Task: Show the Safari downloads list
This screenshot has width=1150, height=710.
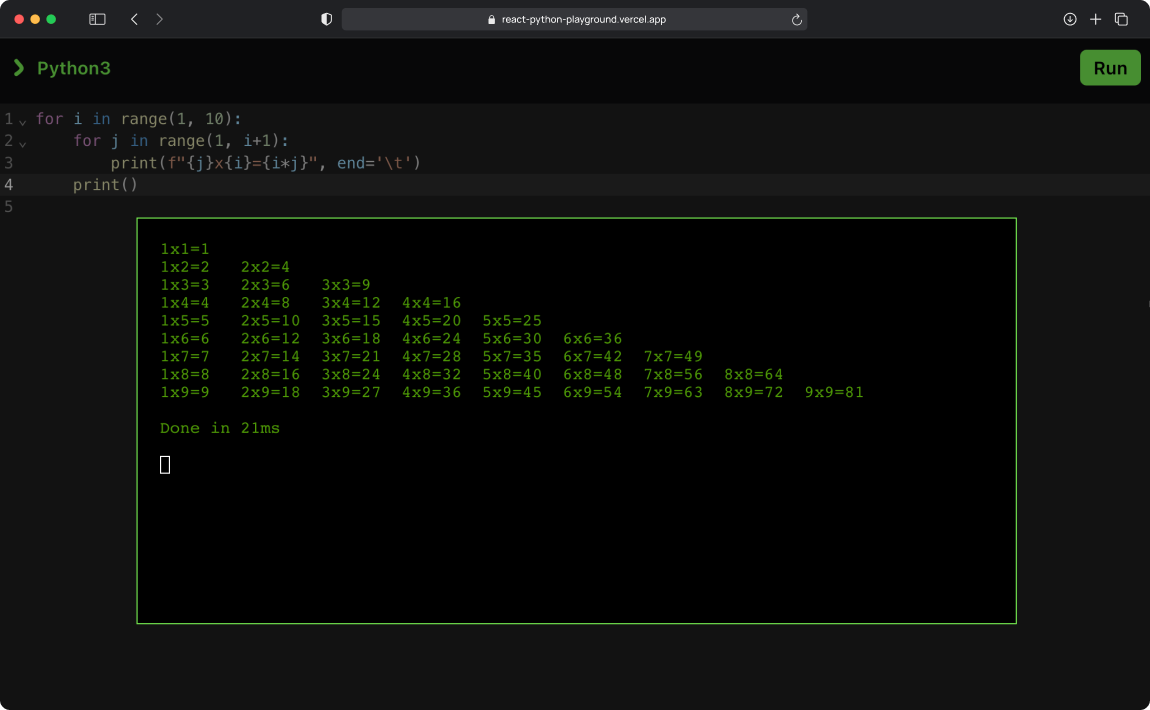Action: 1069,19
